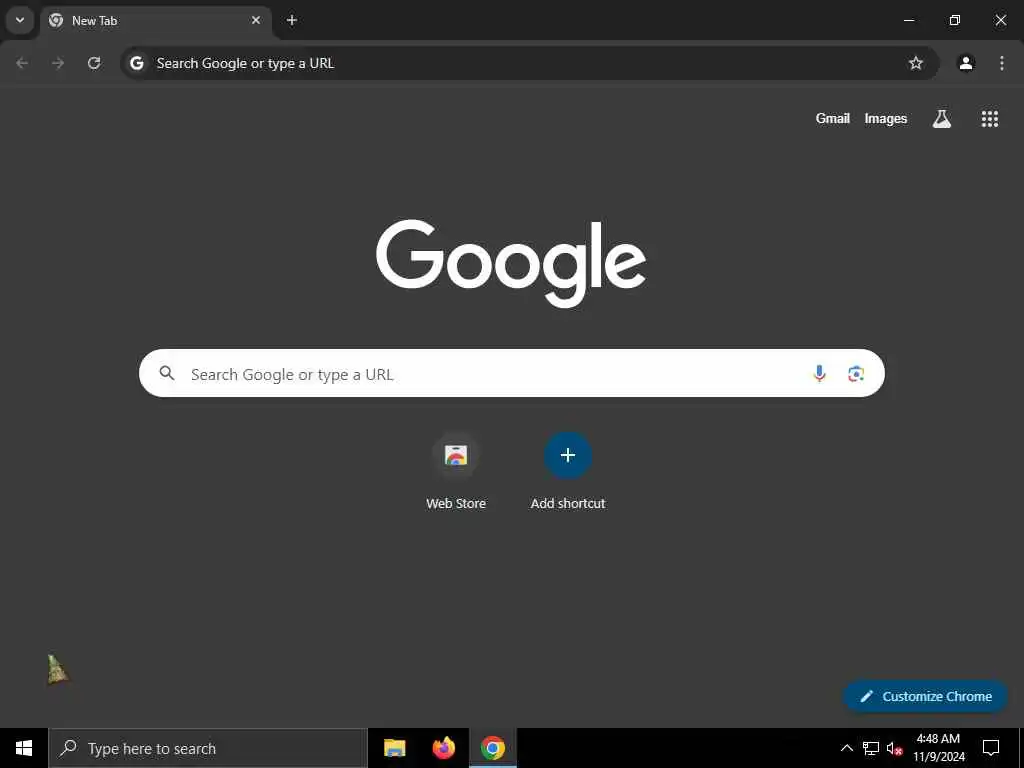Image resolution: width=1024 pixels, height=768 pixels.
Task: Open the tab search dropdown arrow
Action: pyautogui.click(x=20, y=20)
